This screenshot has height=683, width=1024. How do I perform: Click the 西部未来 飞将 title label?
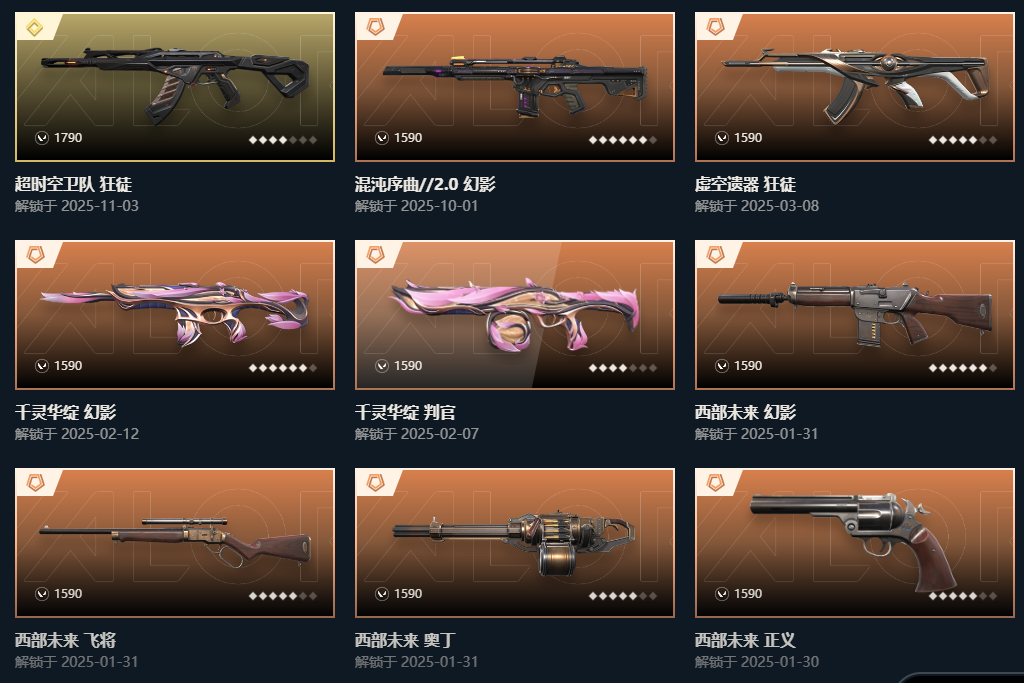click(x=66, y=640)
